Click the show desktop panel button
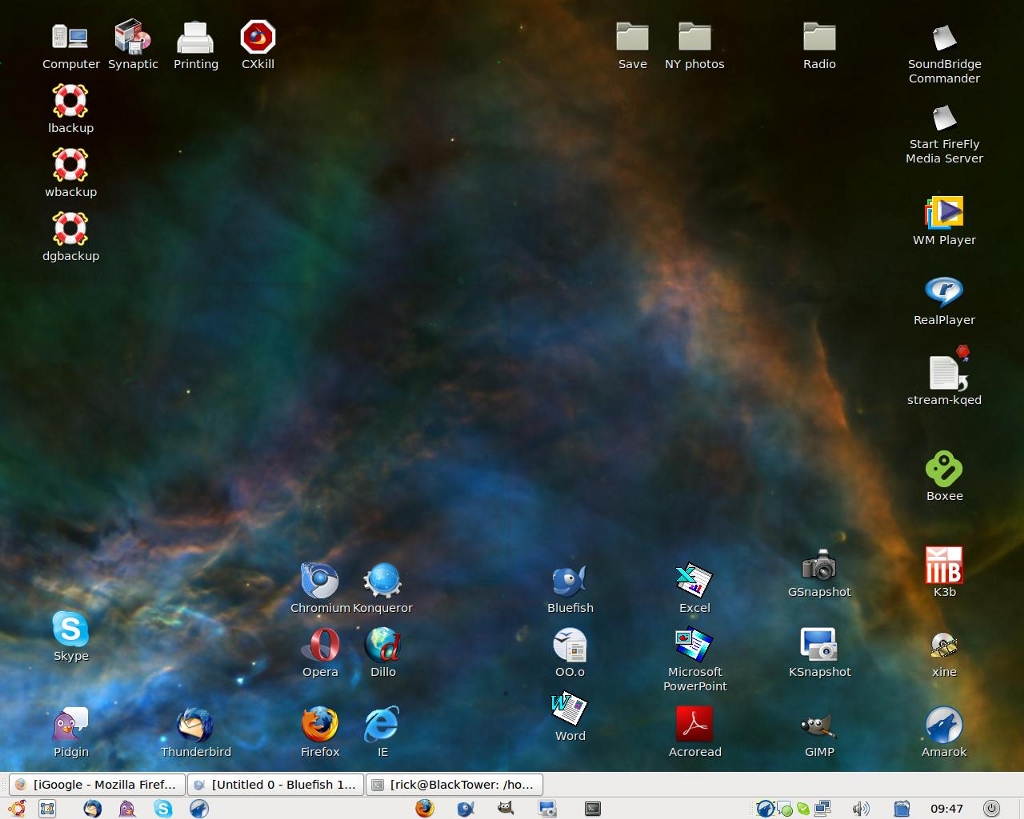 pos(47,809)
